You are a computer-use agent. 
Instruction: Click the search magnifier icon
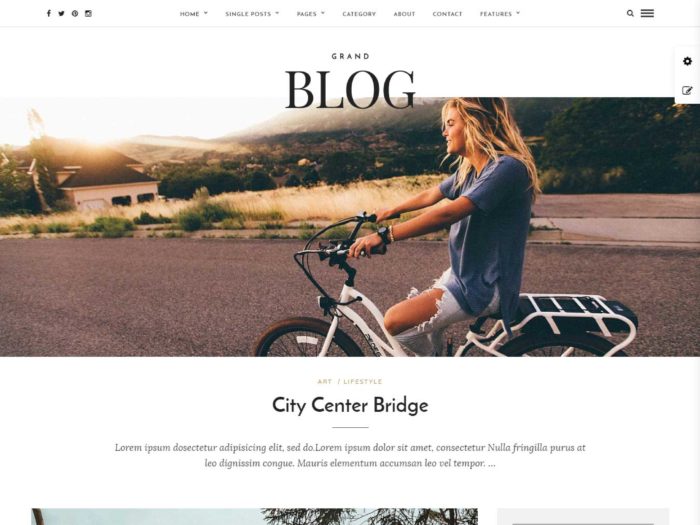[630, 13]
